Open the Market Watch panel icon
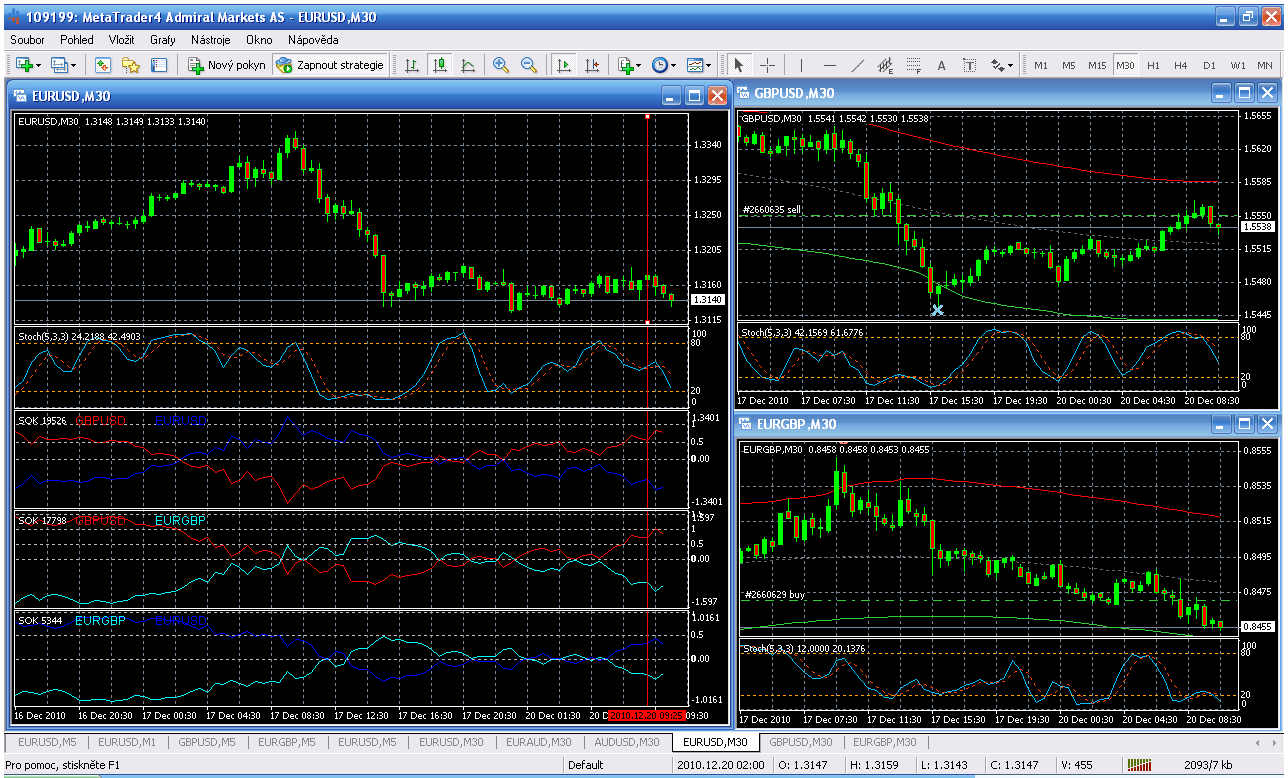Image resolution: width=1288 pixels, height=778 pixels. pyautogui.click(x=103, y=65)
